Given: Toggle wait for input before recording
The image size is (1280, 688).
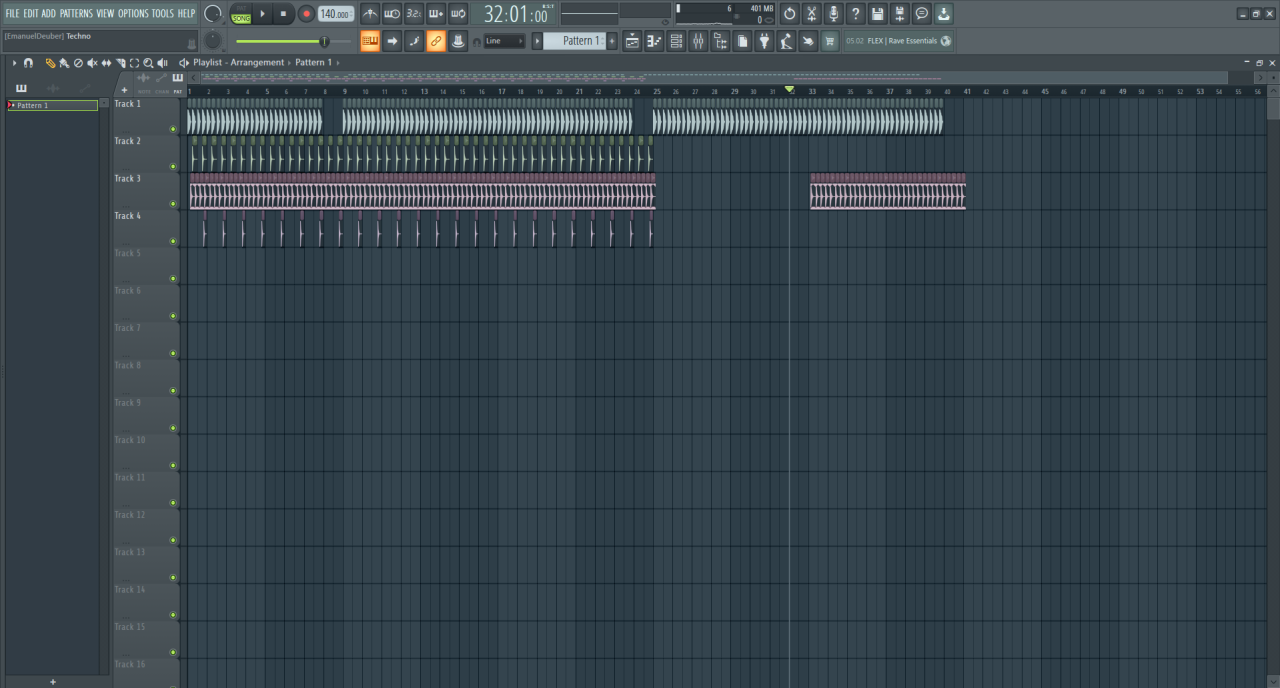Looking at the screenshot, I should 392,14.
